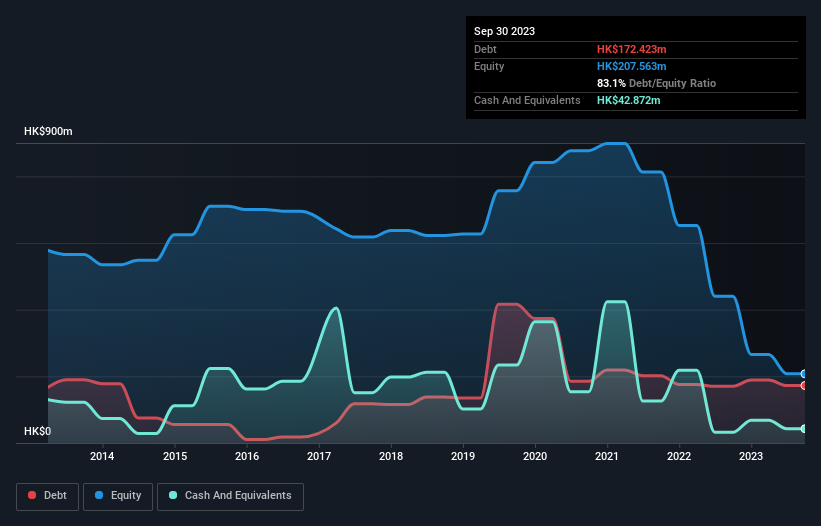Screen dimensions: 821x526
Task: Click the 2019 x-axis label
Action: (x=463, y=456)
